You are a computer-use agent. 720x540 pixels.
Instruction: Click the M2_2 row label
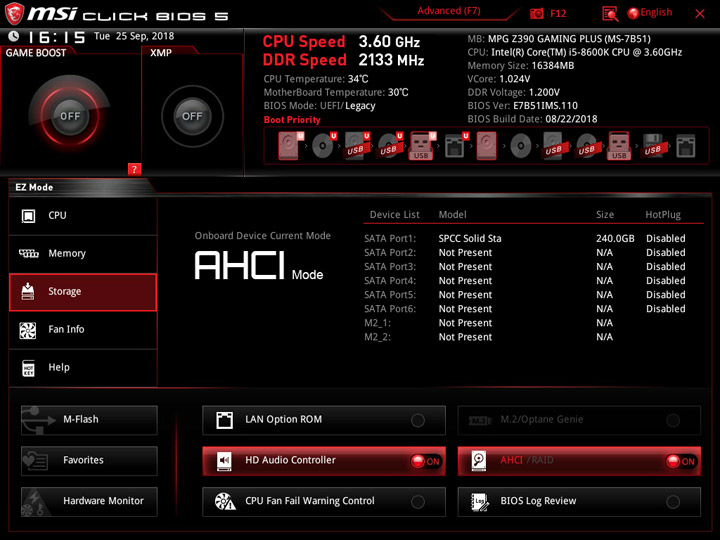pos(377,337)
